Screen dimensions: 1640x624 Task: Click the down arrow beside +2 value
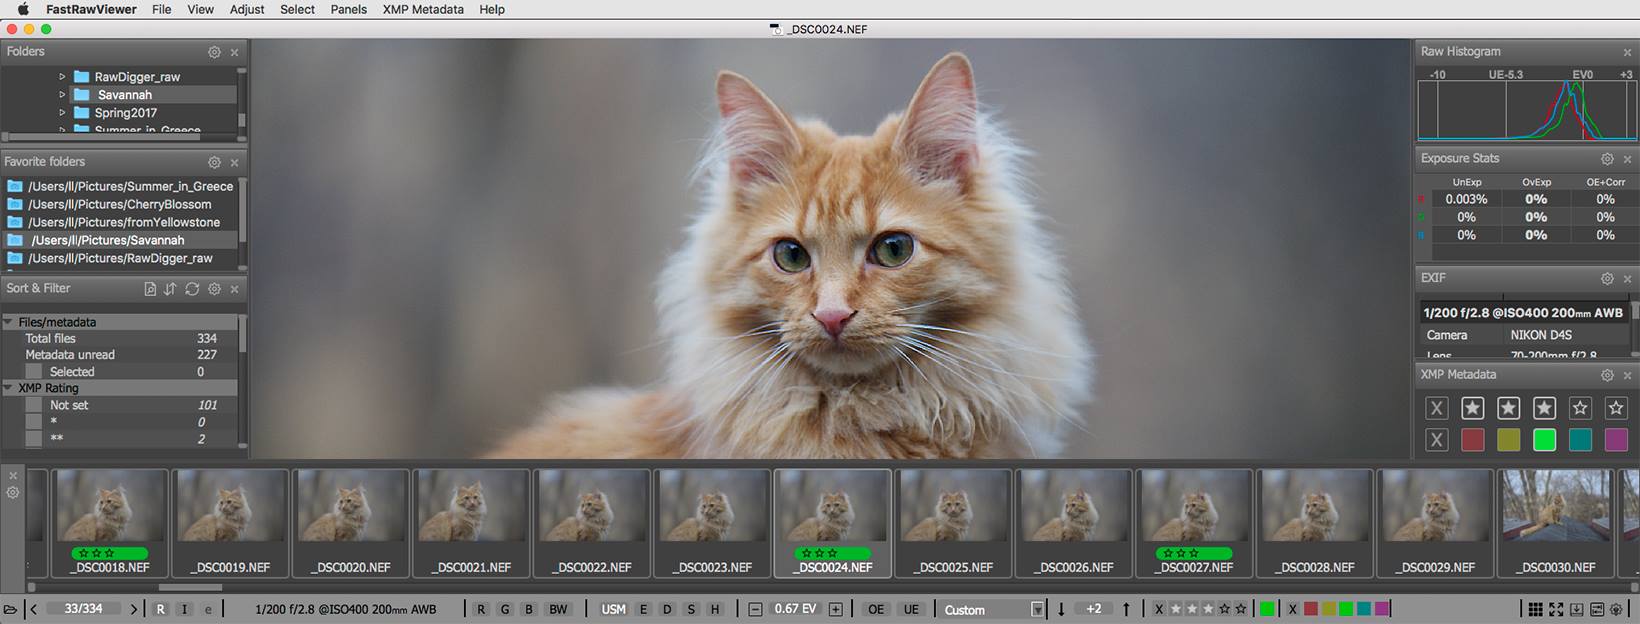1061,609
